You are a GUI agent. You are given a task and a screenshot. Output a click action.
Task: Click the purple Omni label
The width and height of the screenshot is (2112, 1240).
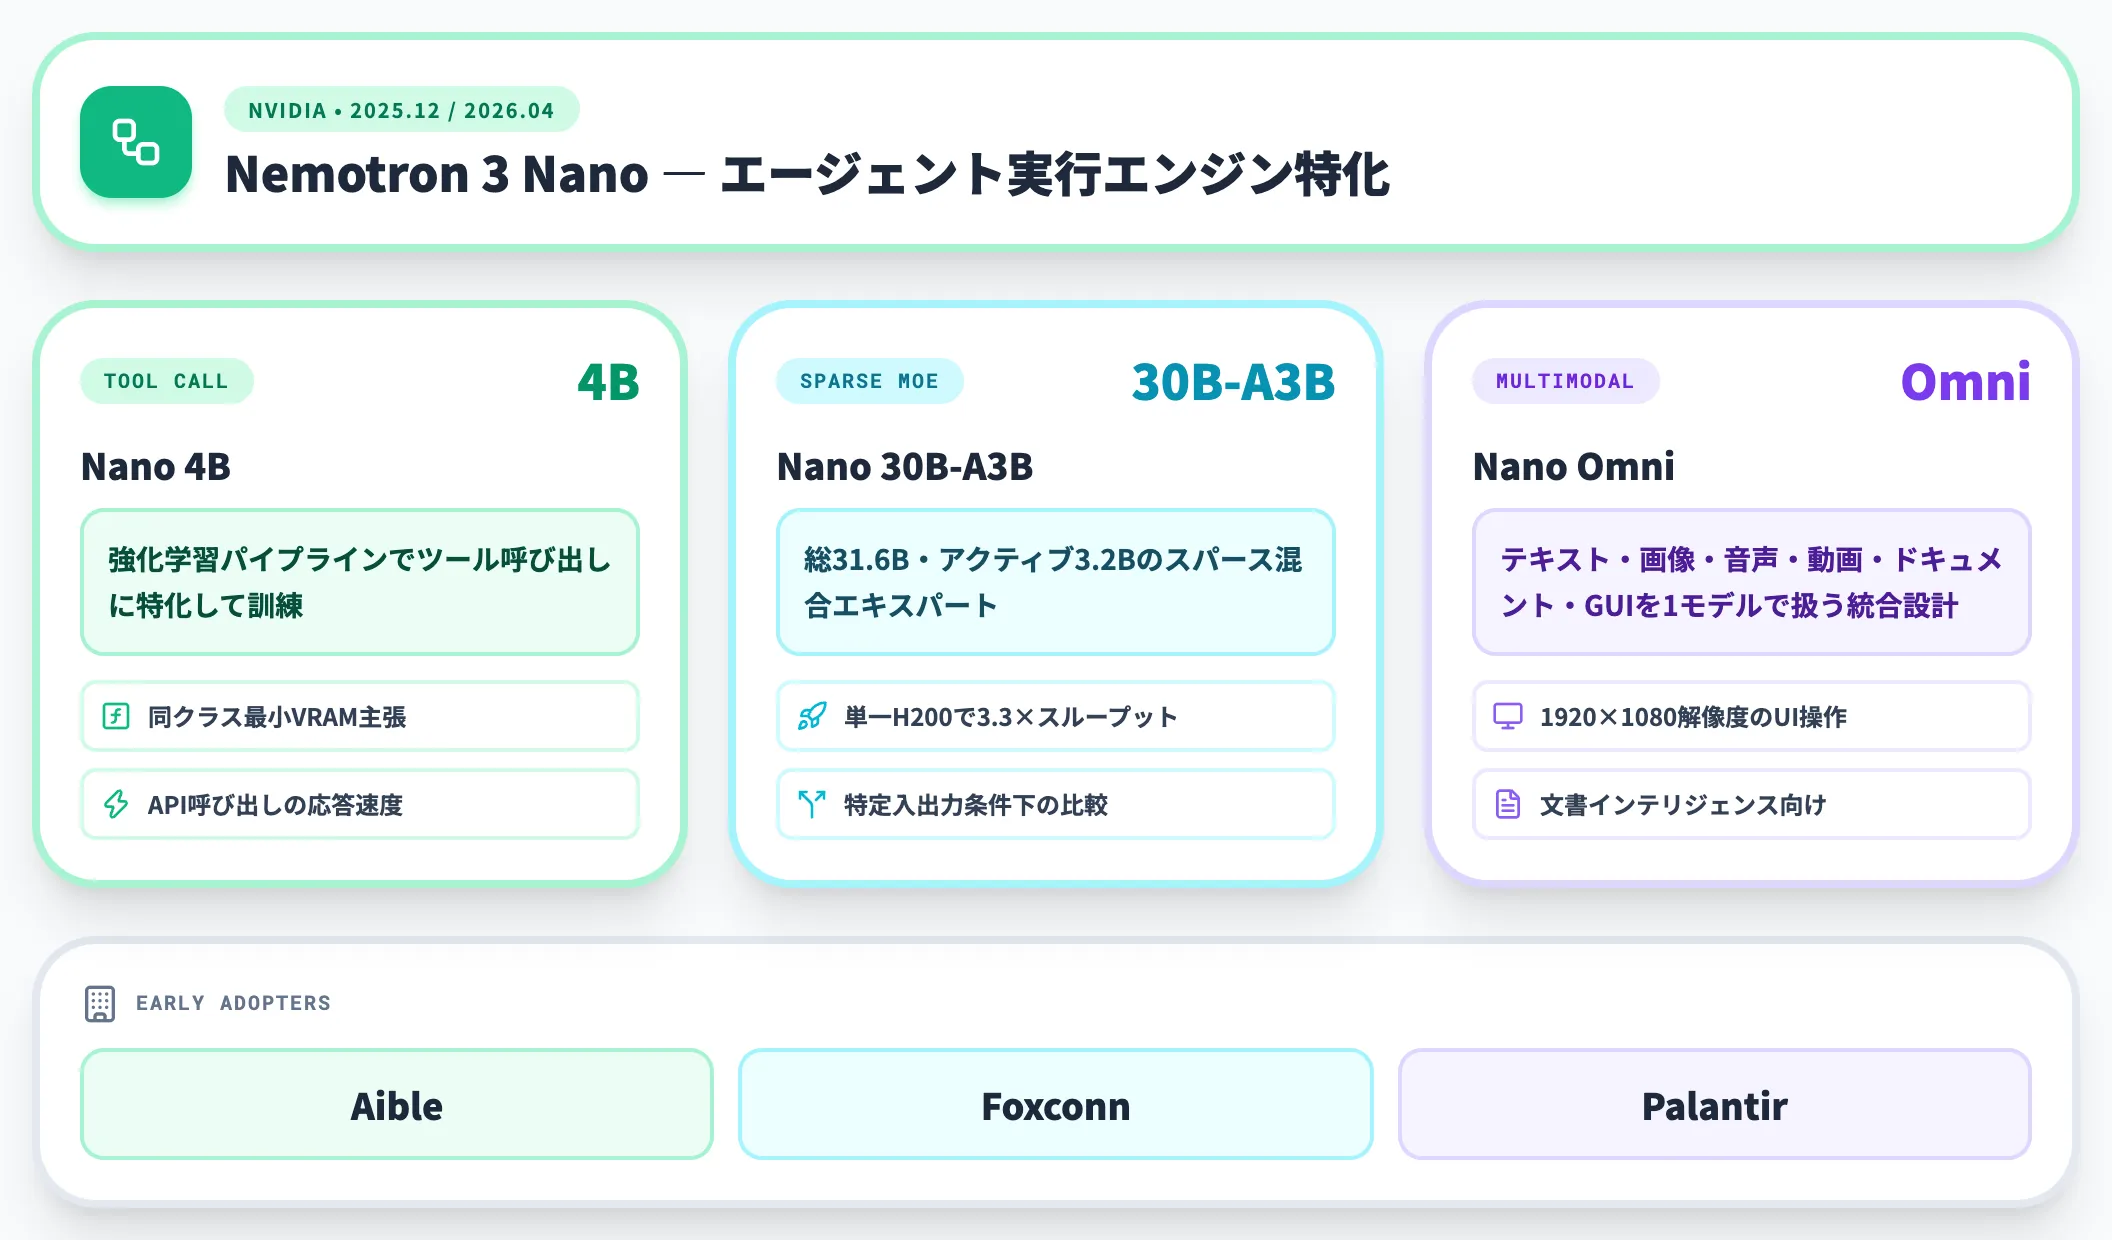click(1966, 382)
